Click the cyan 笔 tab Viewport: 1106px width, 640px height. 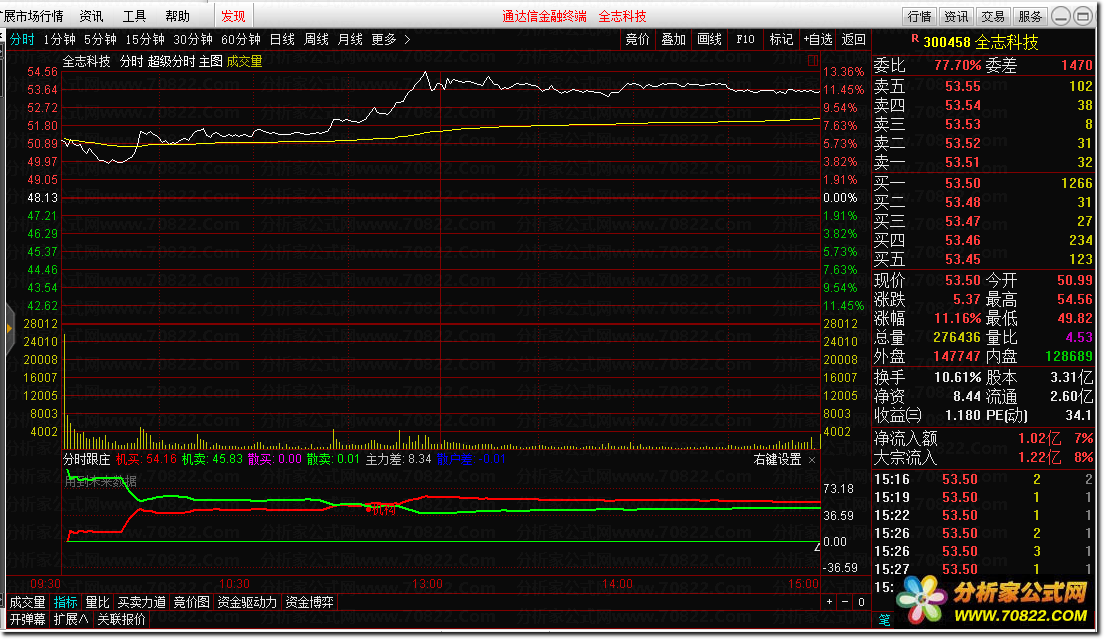click(884, 620)
